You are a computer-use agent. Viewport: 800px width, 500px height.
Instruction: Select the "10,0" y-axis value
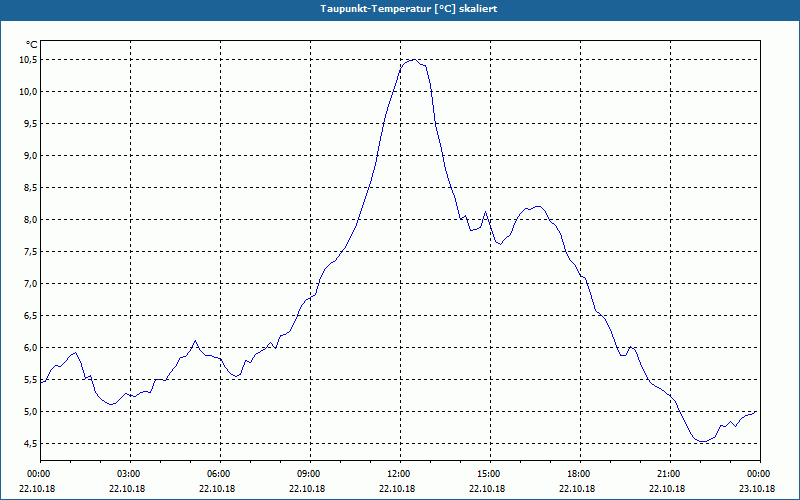coord(28,92)
